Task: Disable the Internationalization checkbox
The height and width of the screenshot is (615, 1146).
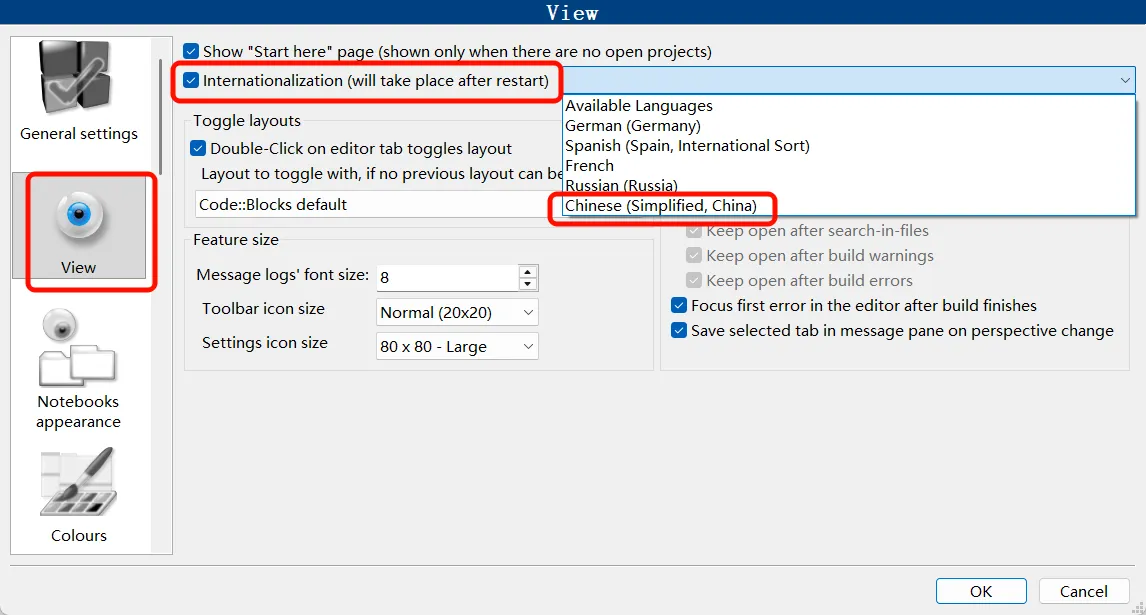Action: click(192, 81)
